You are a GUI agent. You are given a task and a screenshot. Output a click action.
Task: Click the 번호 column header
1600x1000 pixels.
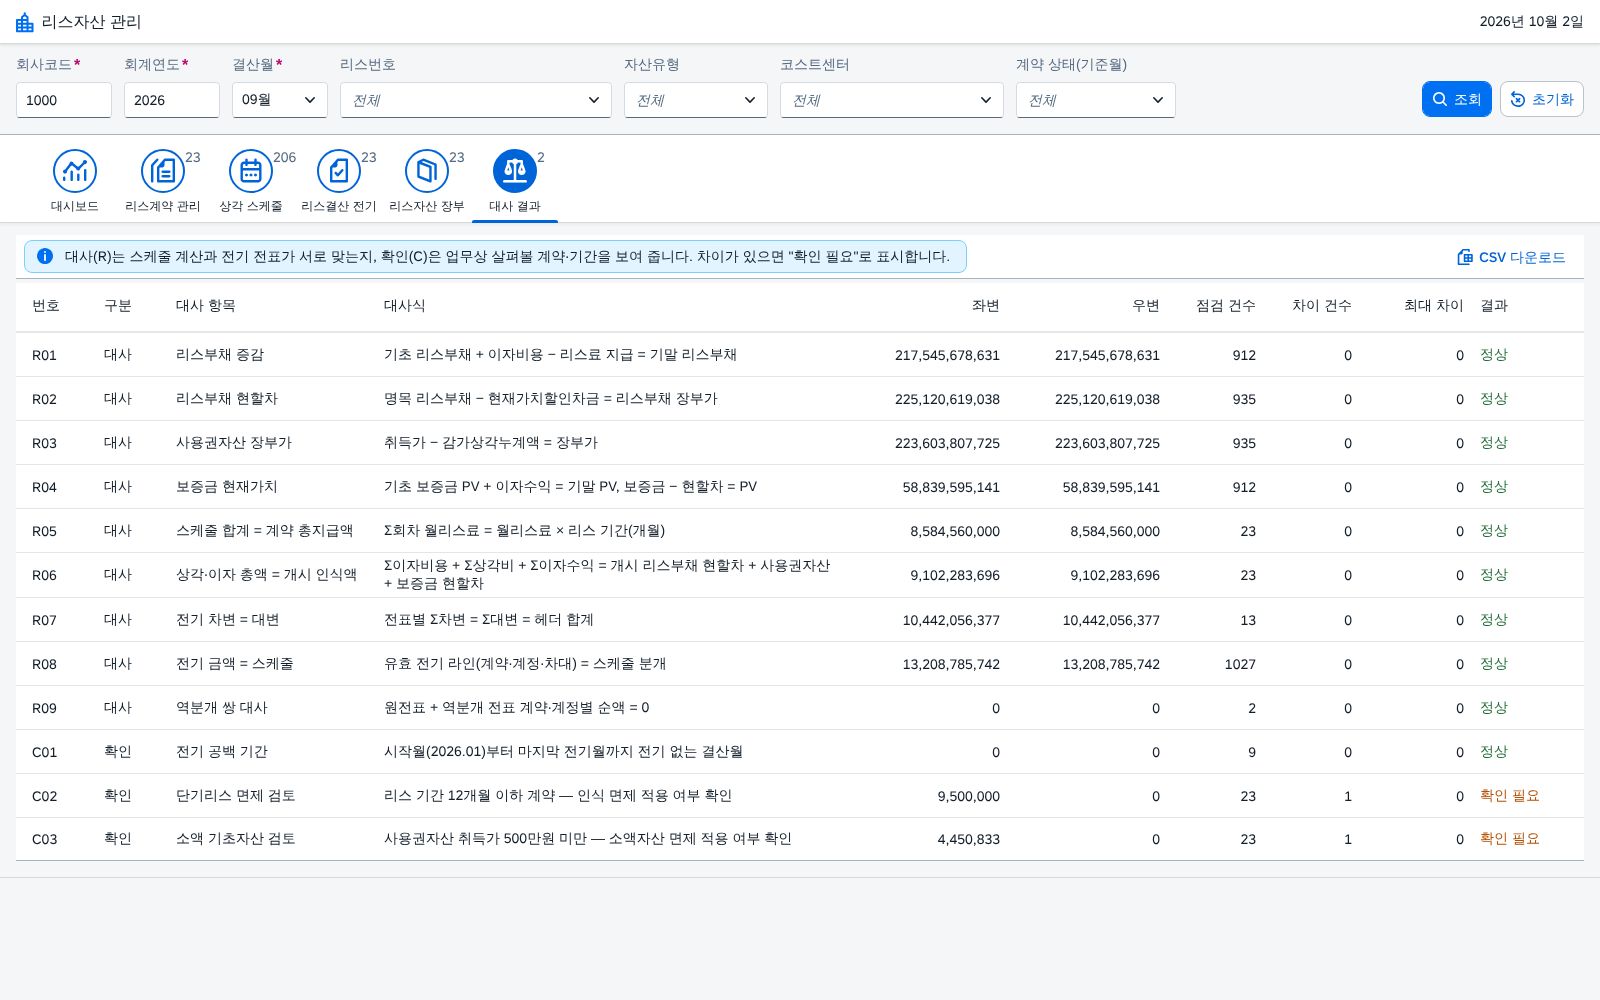click(46, 306)
